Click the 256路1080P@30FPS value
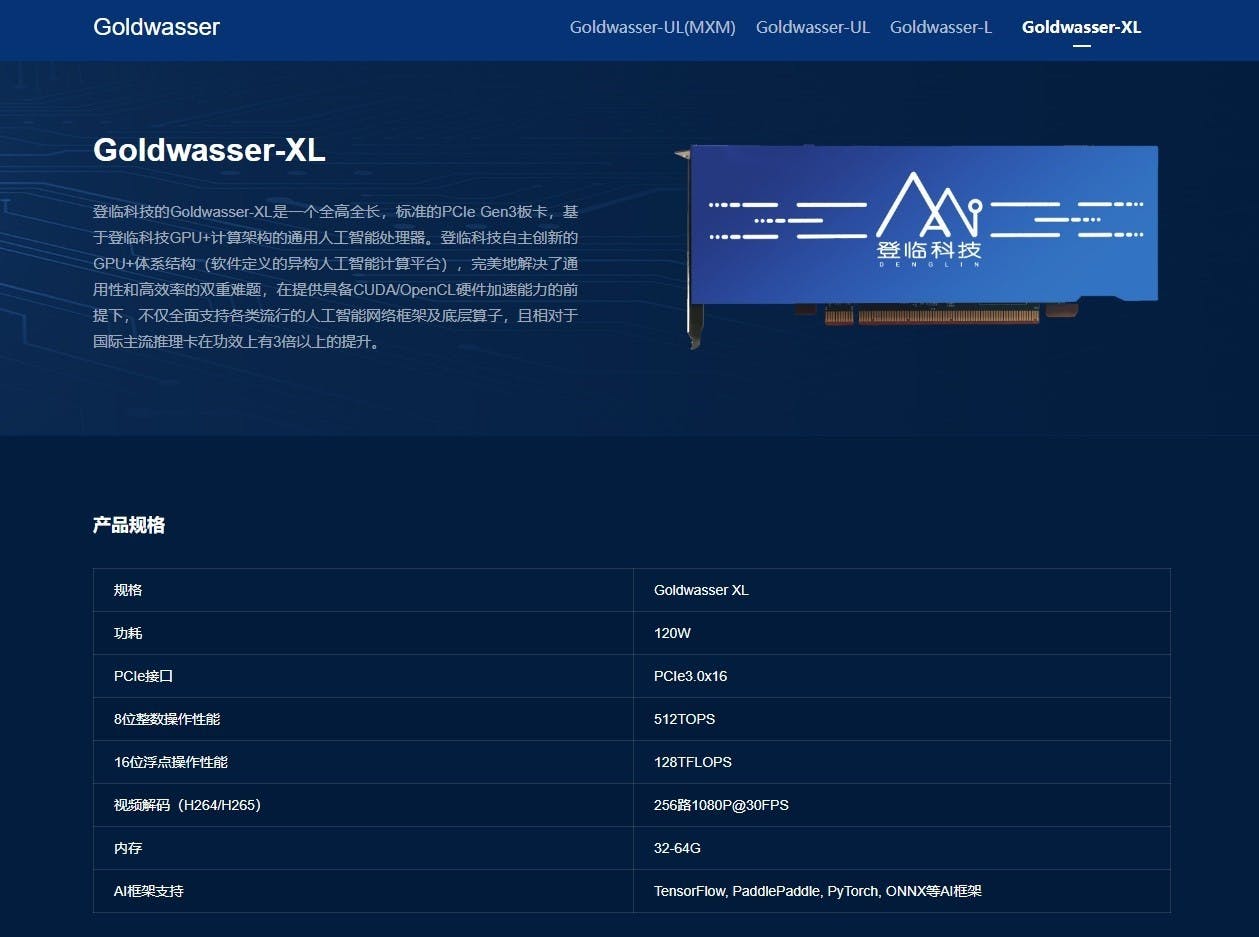This screenshot has height=937, width=1259. tap(721, 805)
